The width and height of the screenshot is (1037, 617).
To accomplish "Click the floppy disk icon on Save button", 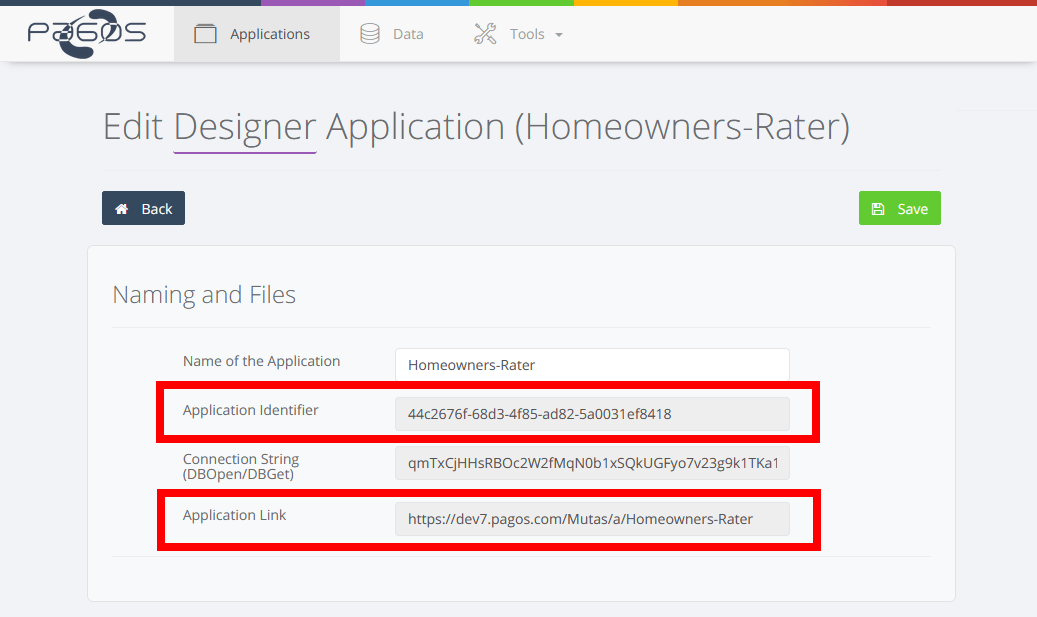I will (x=879, y=208).
